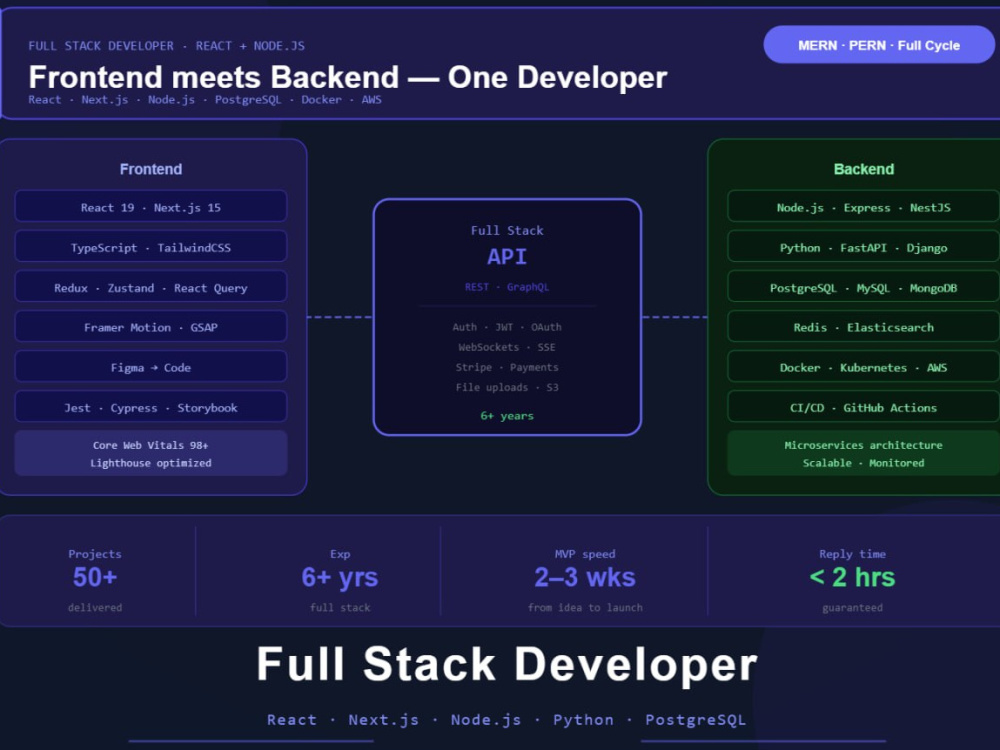Click the '< 2 hrs' reply time stat
Image resolution: width=1000 pixels, height=750 pixels.
point(852,577)
